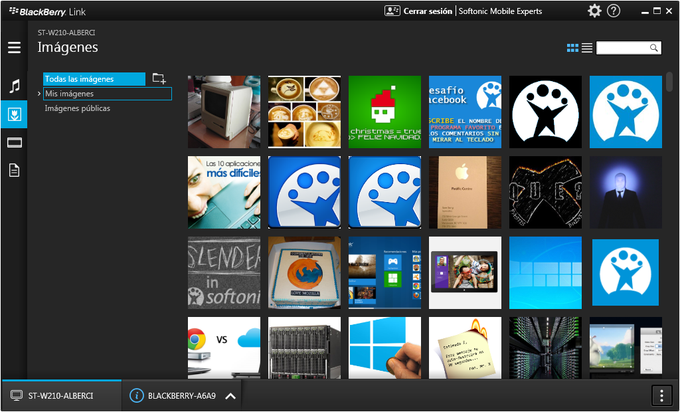Select the Pictures section icon in sidebar
Screen dimensions: 680x412
click(14, 114)
